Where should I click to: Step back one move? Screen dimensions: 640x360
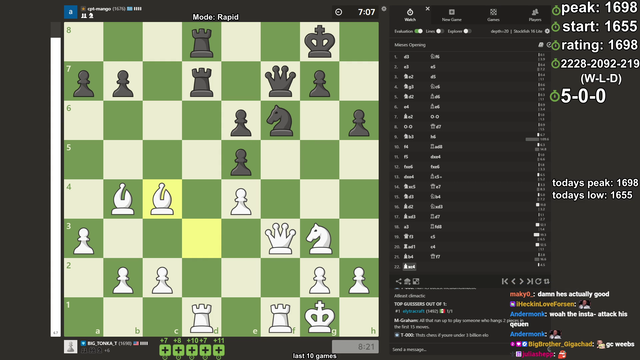point(513,281)
